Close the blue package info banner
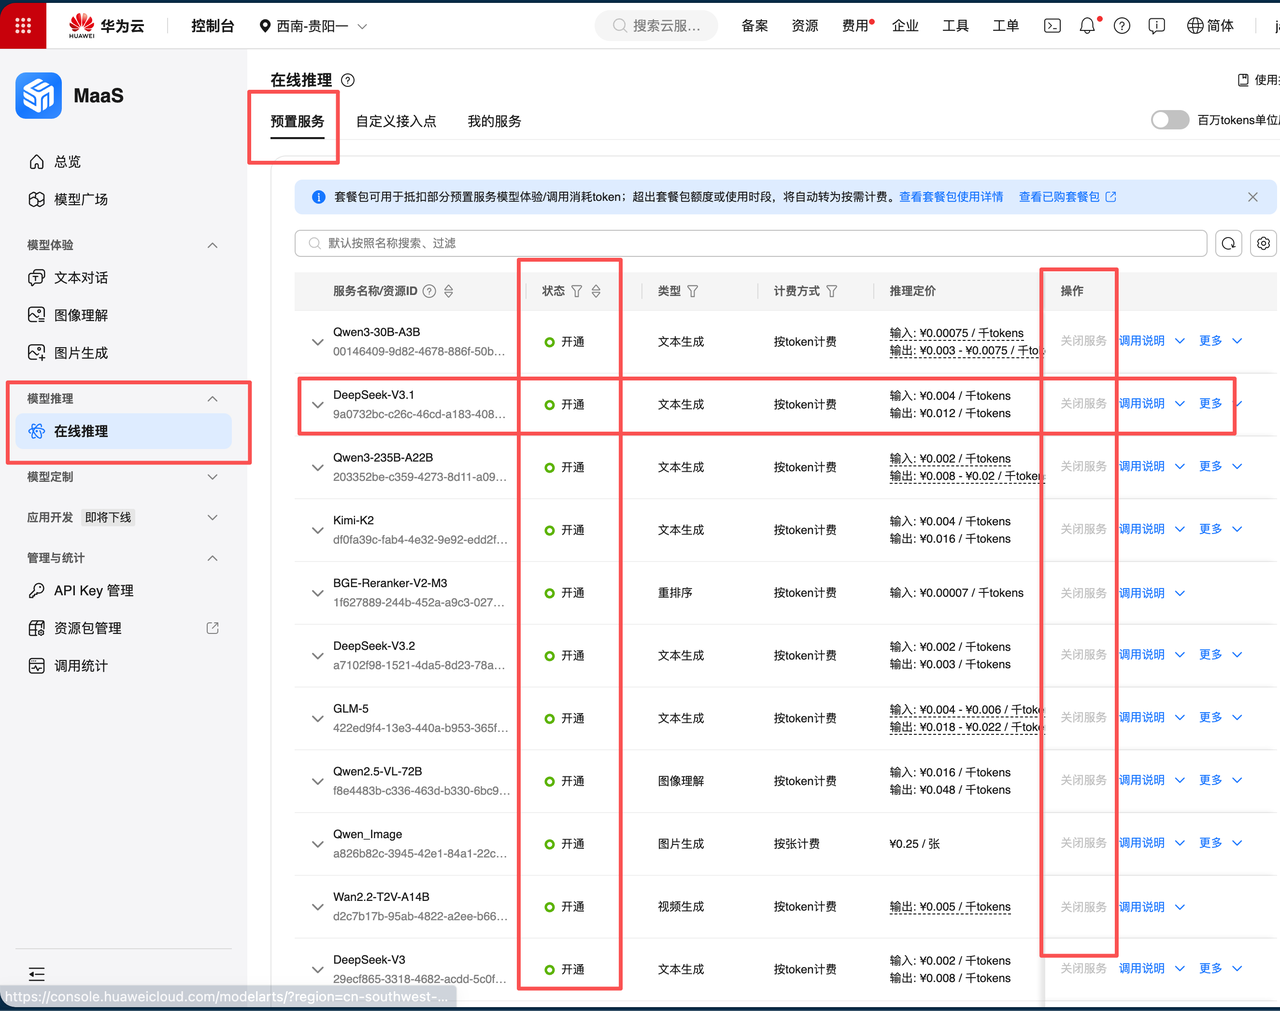 pos(1253,197)
